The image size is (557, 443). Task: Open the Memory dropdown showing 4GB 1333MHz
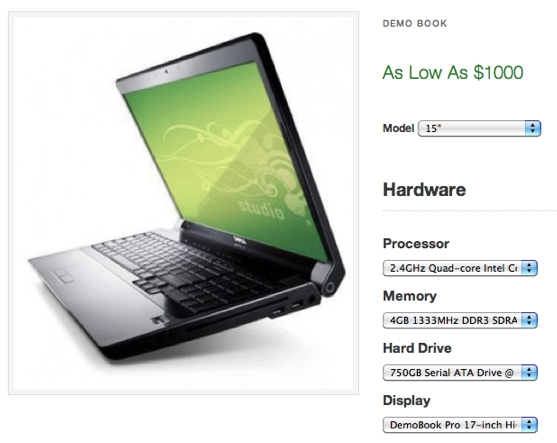460,320
